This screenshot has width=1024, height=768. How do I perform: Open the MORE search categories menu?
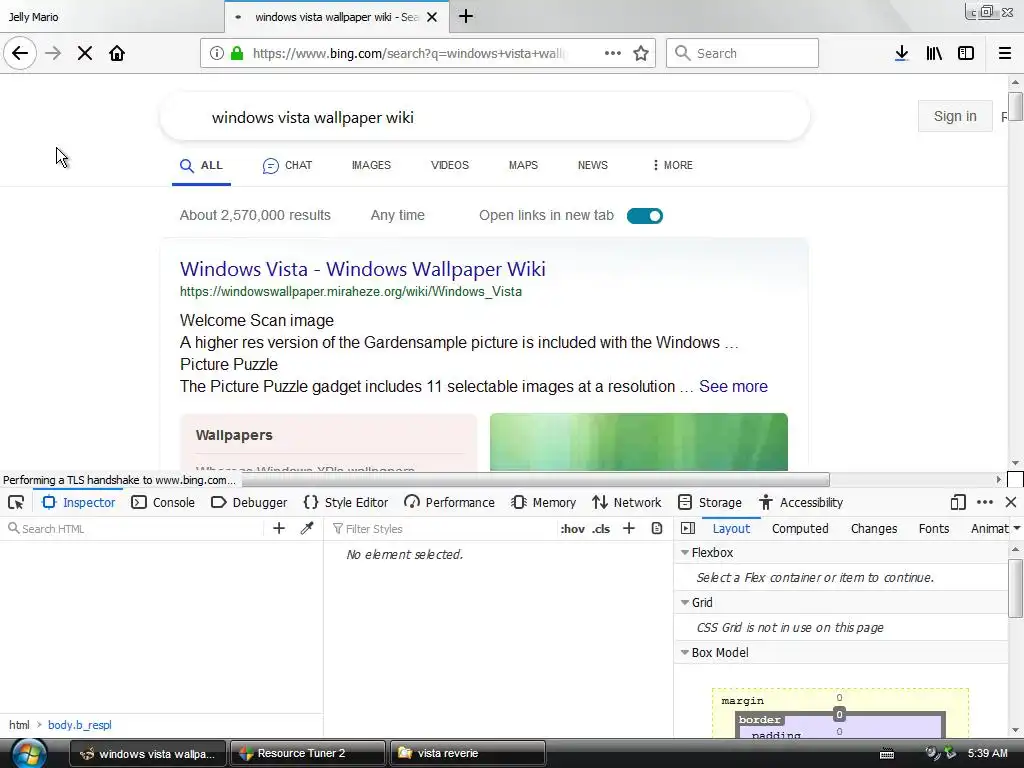pos(673,165)
